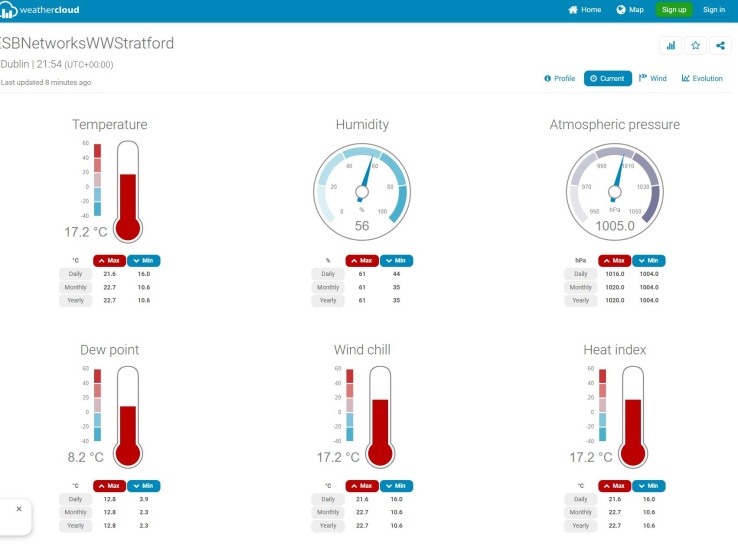Select Yearly row label under Dew point

[x=75, y=526]
